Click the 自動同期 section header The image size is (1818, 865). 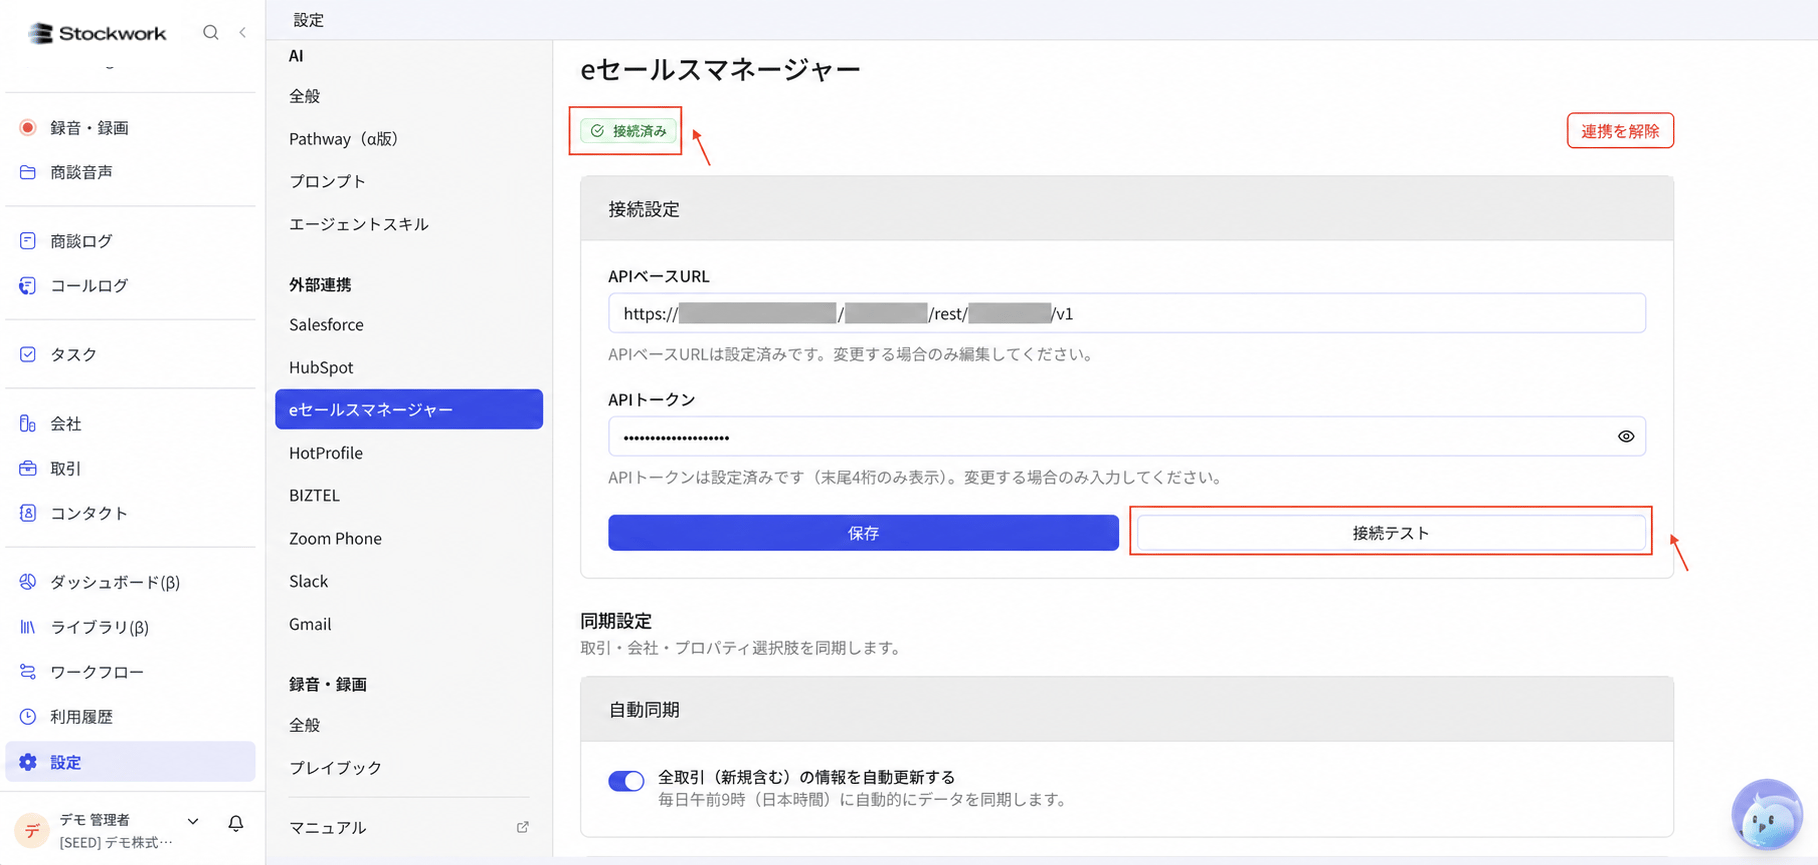(1127, 709)
